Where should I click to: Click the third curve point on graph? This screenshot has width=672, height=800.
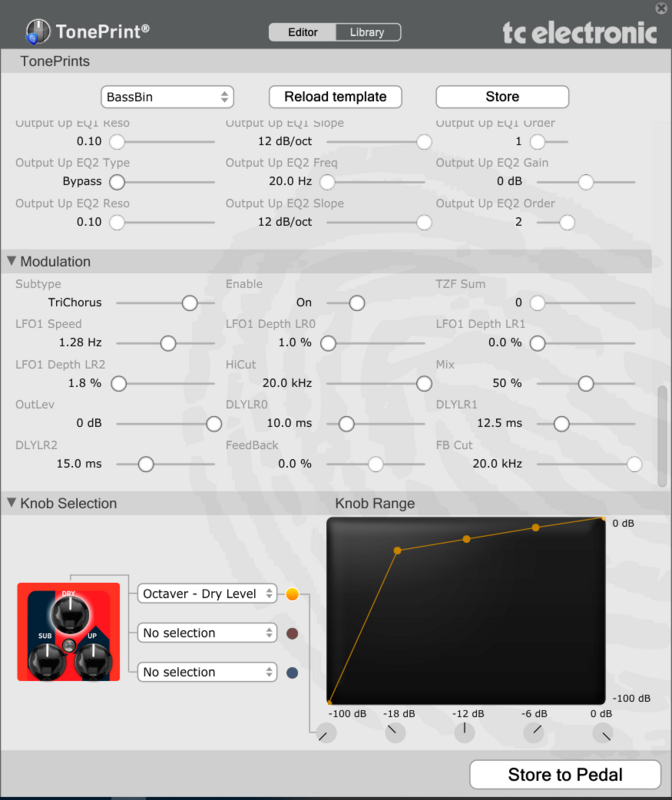pyautogui.click(x=466, y=539)
